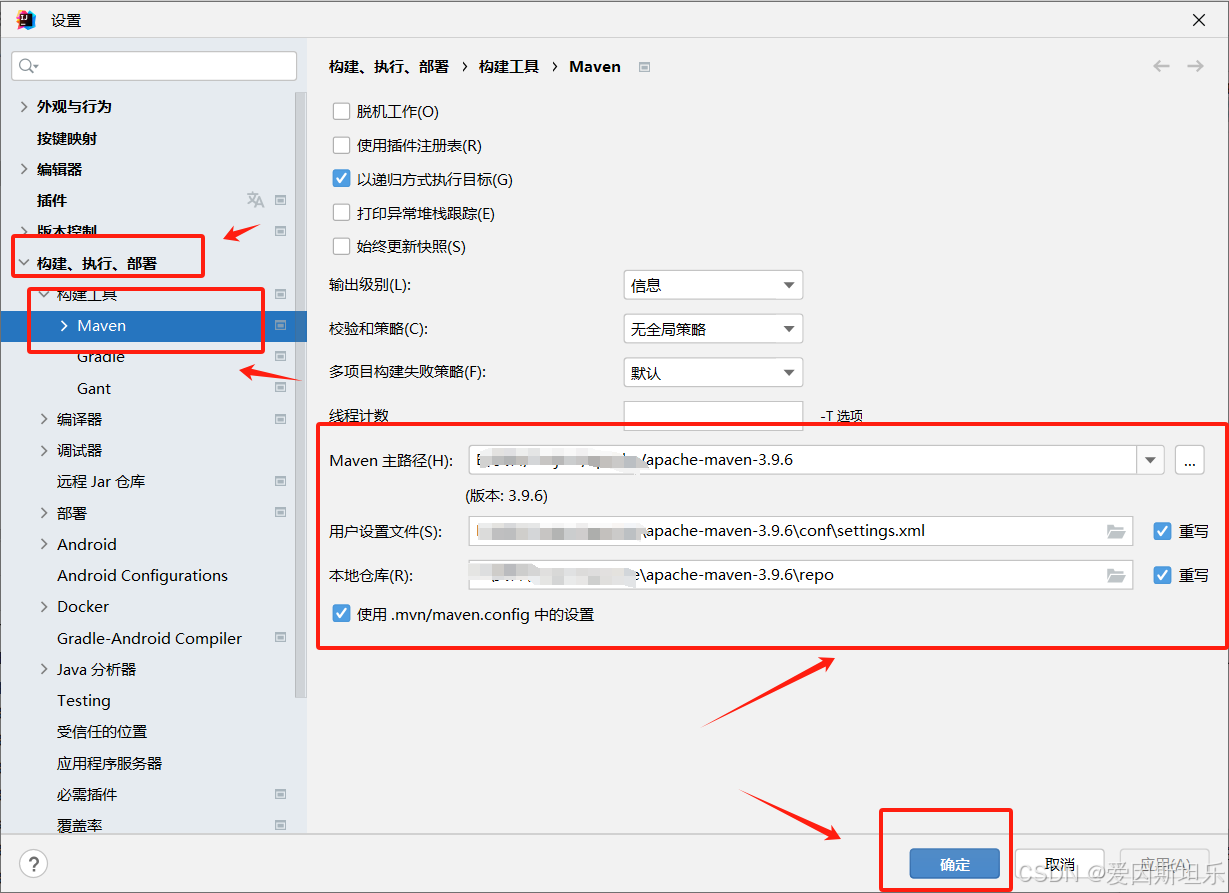Viewport: 1229px width, 893px height.
Task: Expand the Docker tree node
Action: pos(44,606)
